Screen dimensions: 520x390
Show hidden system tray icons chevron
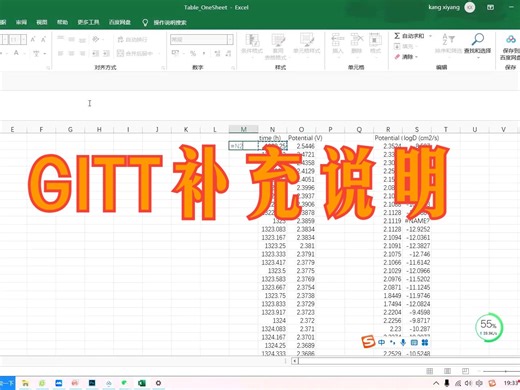436,383
